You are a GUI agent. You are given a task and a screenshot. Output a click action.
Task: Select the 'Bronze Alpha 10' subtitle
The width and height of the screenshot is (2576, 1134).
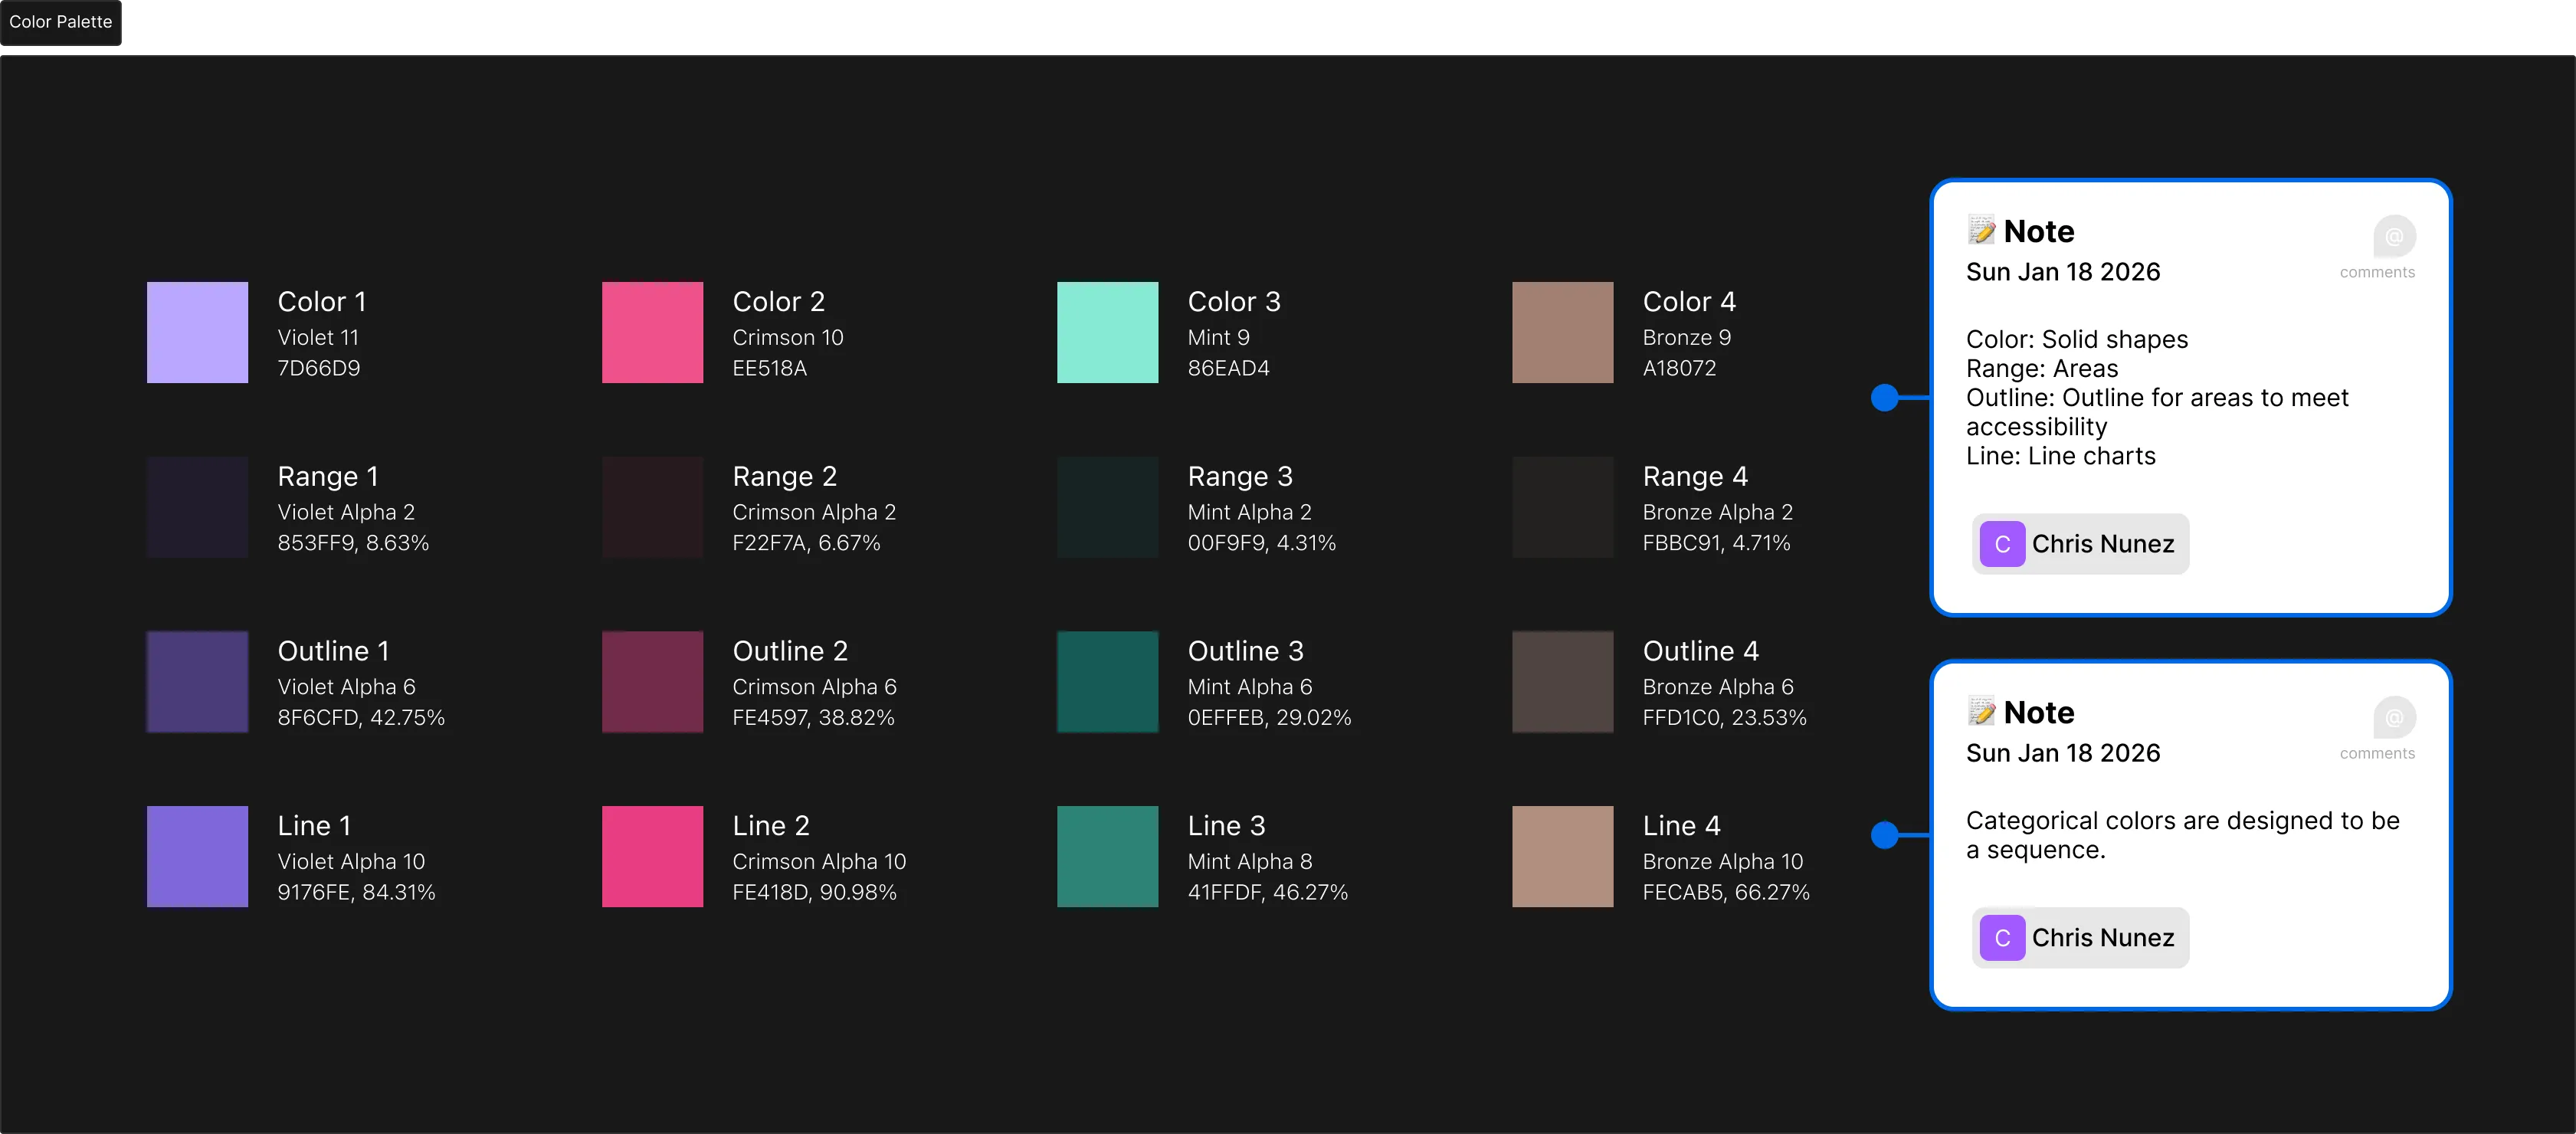(x=1723, y=862)
